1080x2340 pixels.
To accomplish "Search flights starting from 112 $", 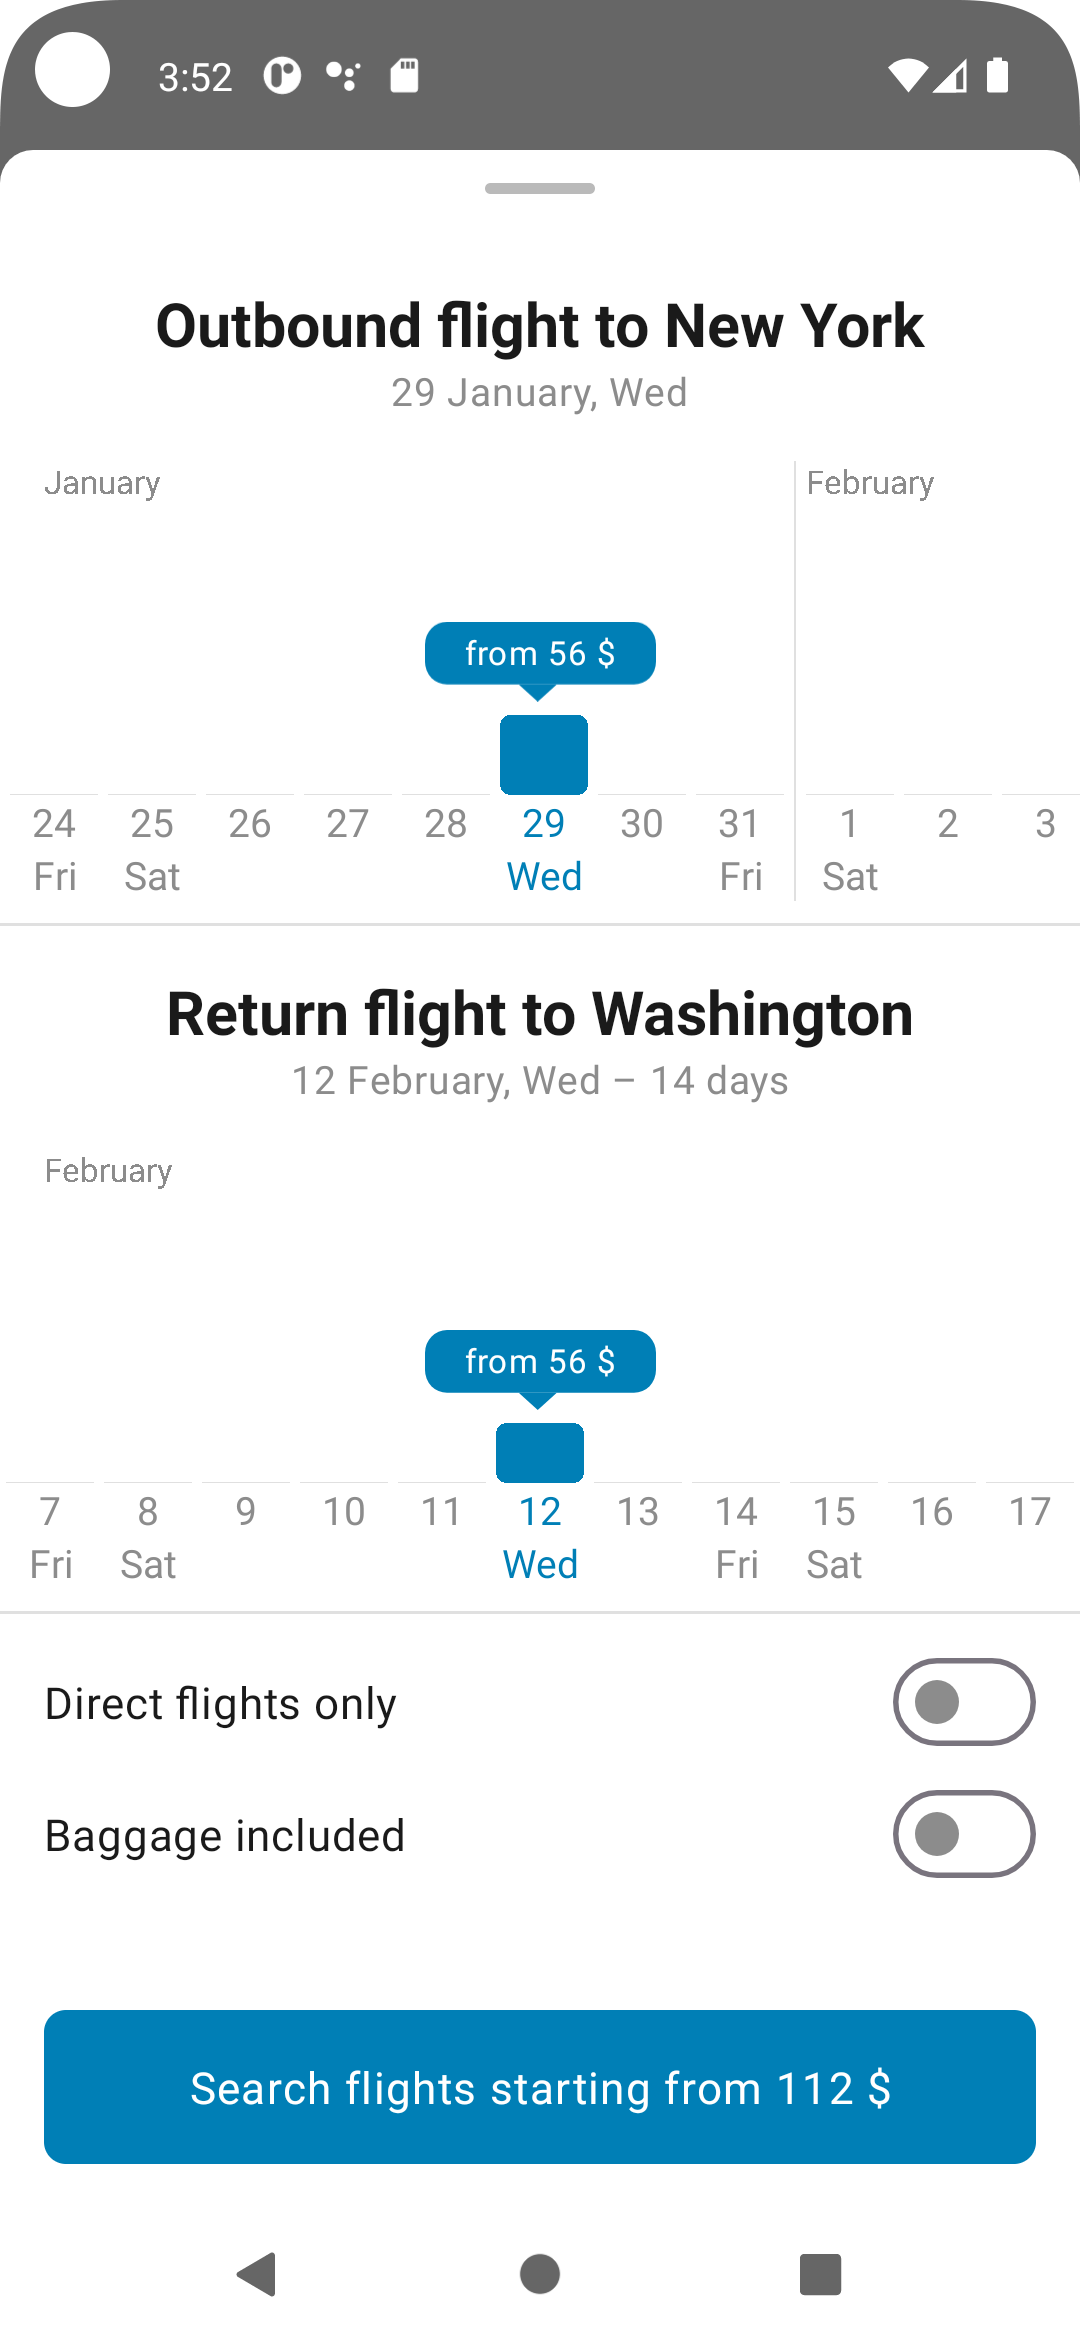I will [x=540, y=2087].
